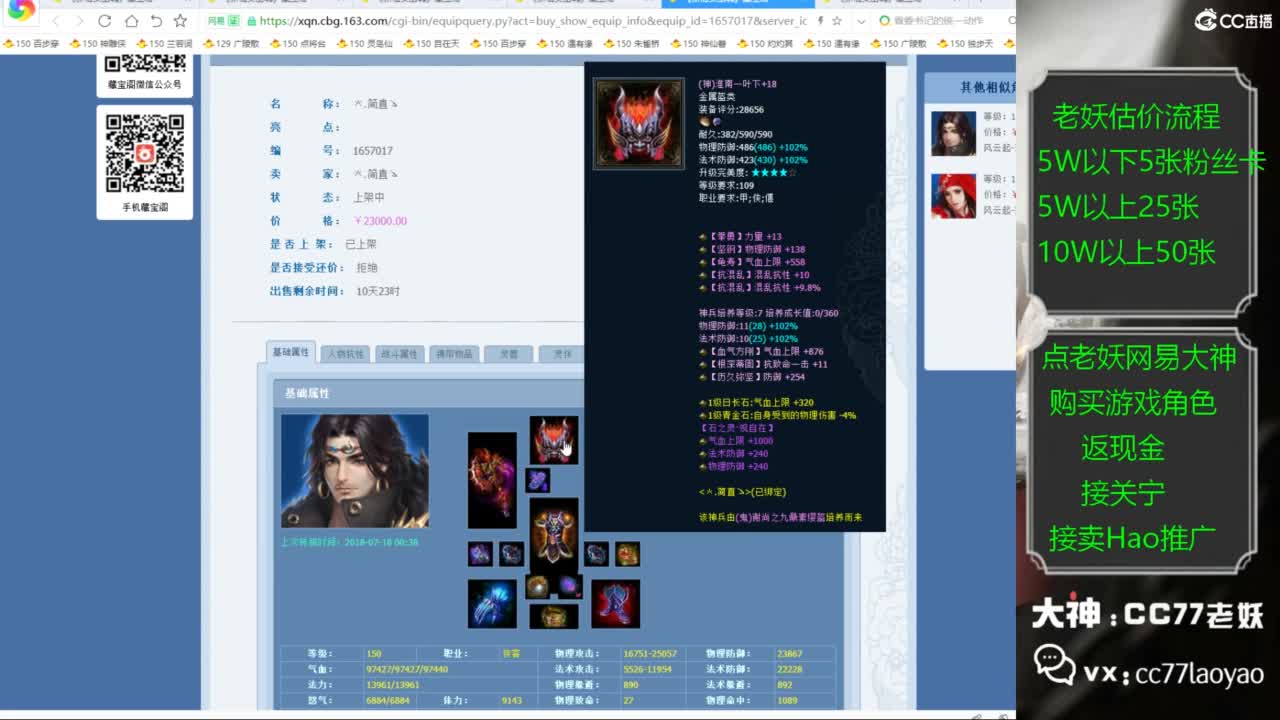Open the colorful browser logo menu
Viewport: 1280px width, 720px height.
coord(20,10)
